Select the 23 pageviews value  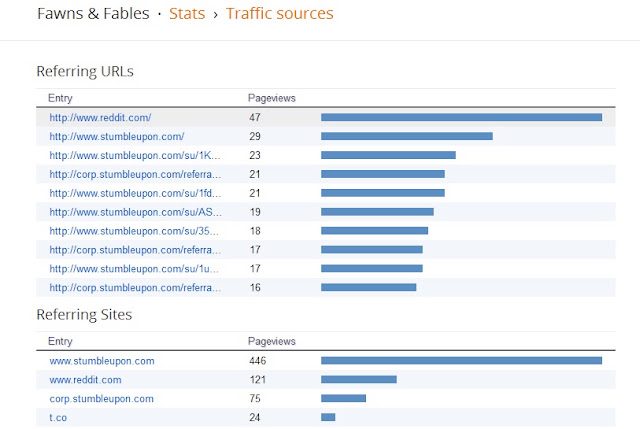pos(255,156)
